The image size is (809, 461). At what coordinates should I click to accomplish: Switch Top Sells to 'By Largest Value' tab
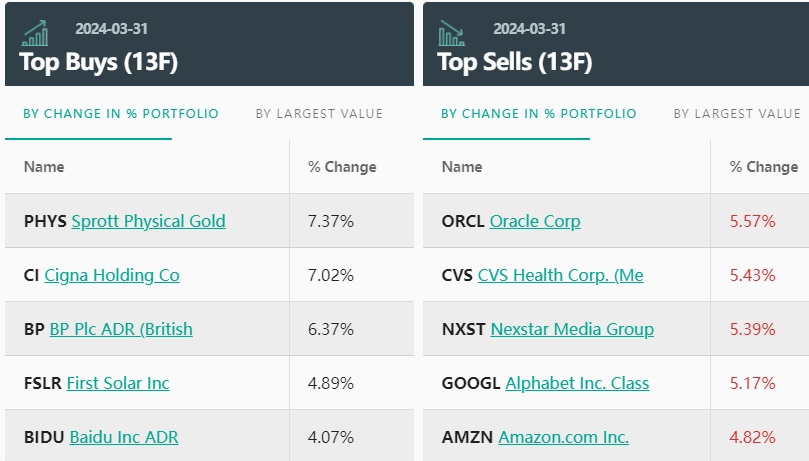point(737,113)
